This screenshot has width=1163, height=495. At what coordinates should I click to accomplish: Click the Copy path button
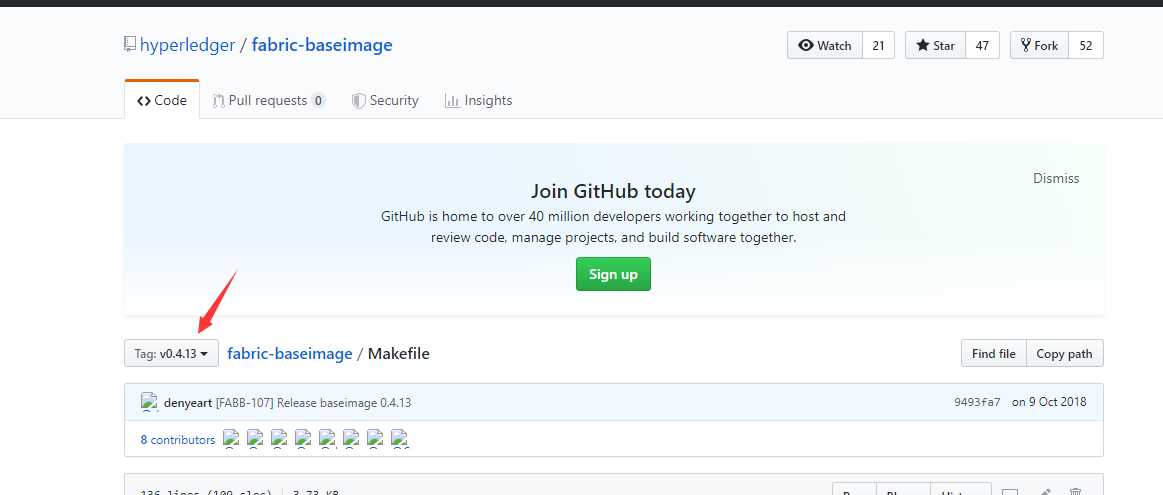1064,353
